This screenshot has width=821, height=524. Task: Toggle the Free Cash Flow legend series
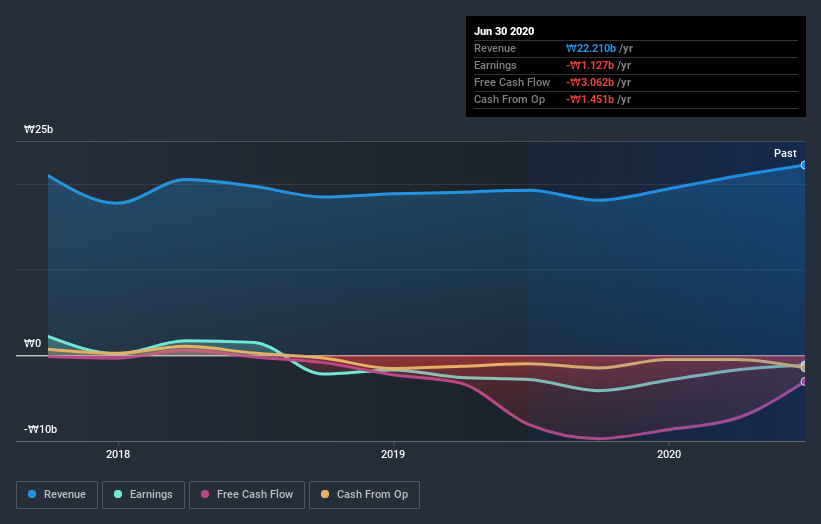[247, 495]
